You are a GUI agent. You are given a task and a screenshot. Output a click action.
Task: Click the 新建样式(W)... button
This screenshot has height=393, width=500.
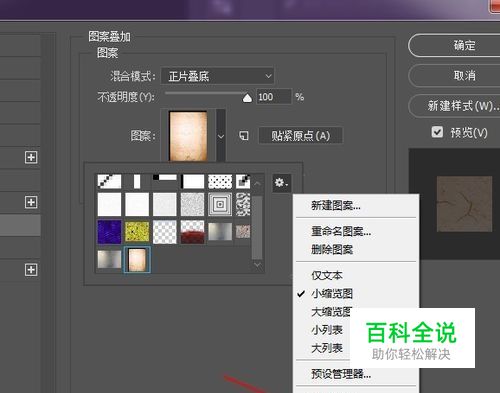point(454,106)
